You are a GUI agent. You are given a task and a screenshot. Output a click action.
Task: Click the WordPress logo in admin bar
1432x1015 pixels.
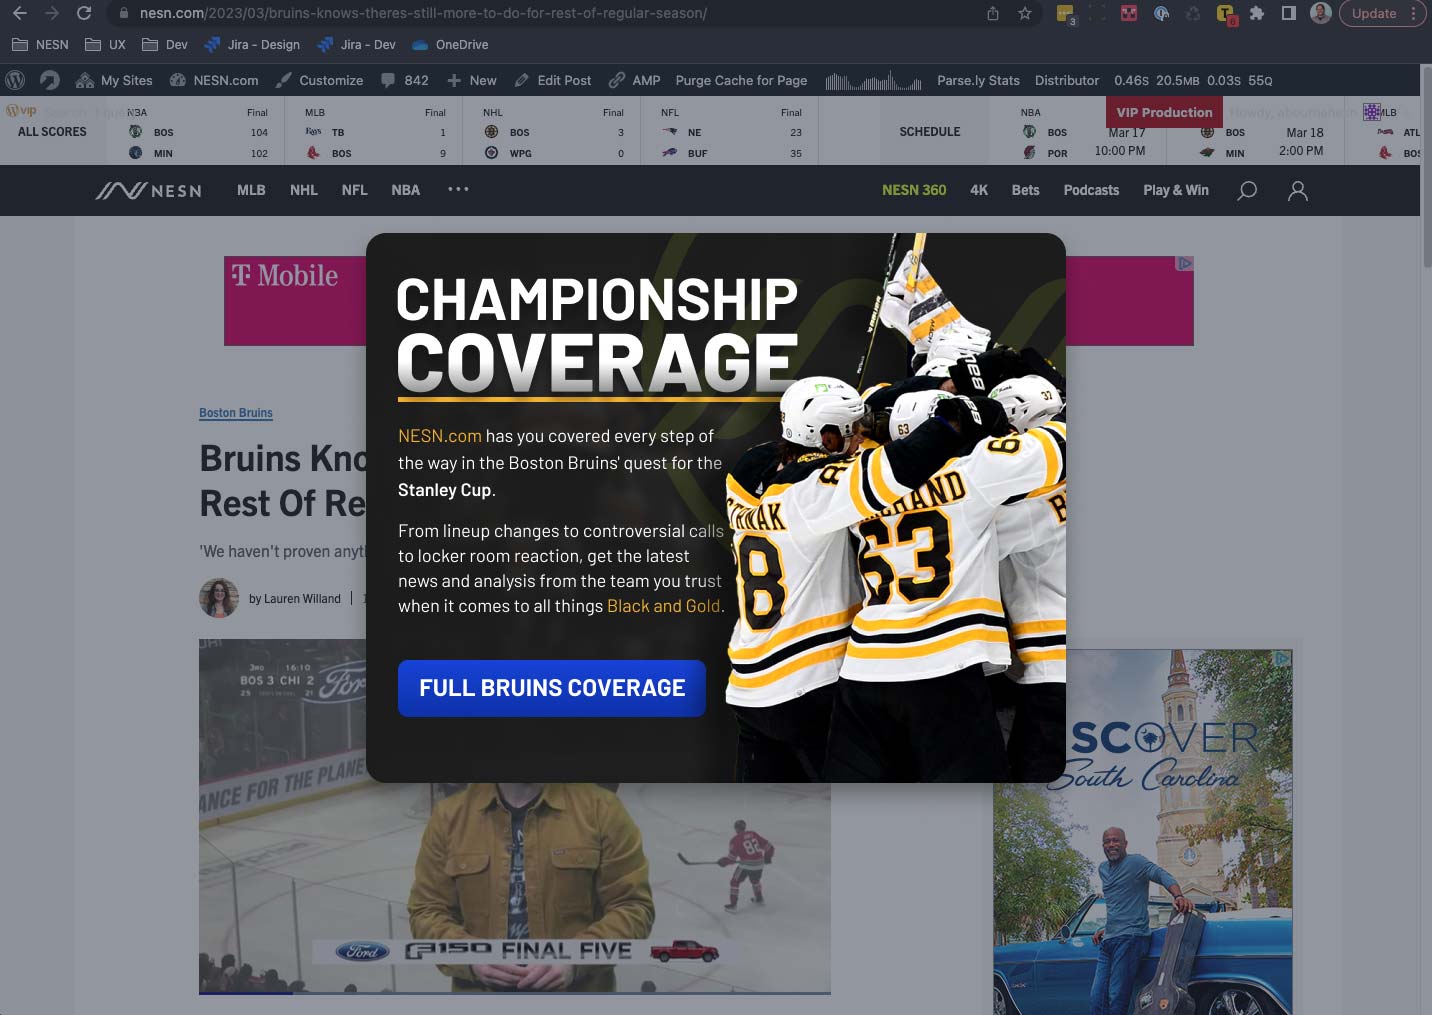(15, 80)
